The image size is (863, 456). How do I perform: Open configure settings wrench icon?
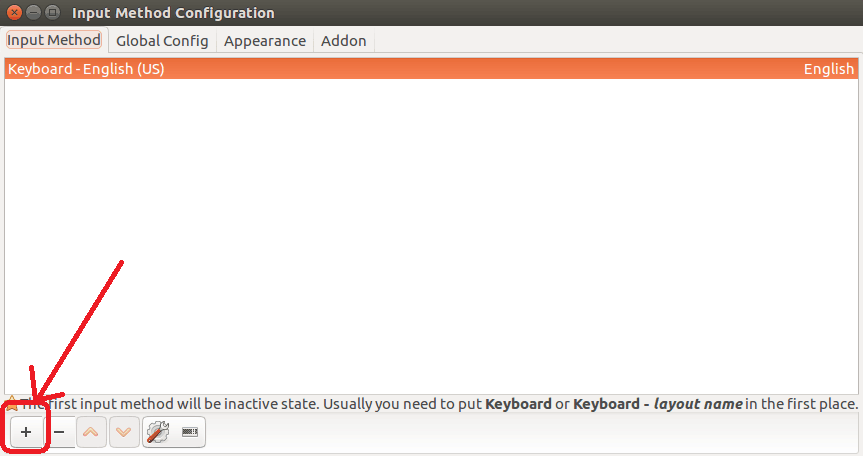158,433
